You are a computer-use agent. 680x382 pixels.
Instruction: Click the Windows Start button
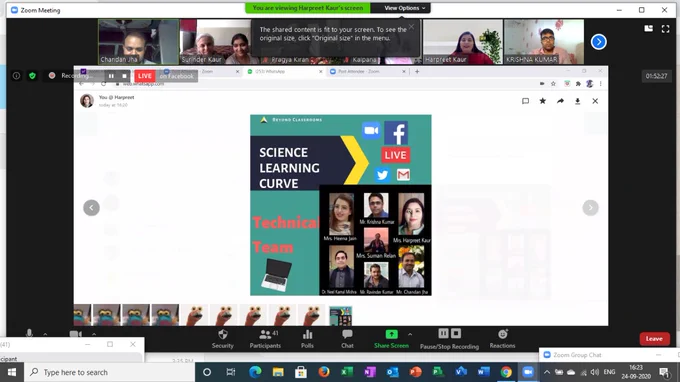coord(12,372)
